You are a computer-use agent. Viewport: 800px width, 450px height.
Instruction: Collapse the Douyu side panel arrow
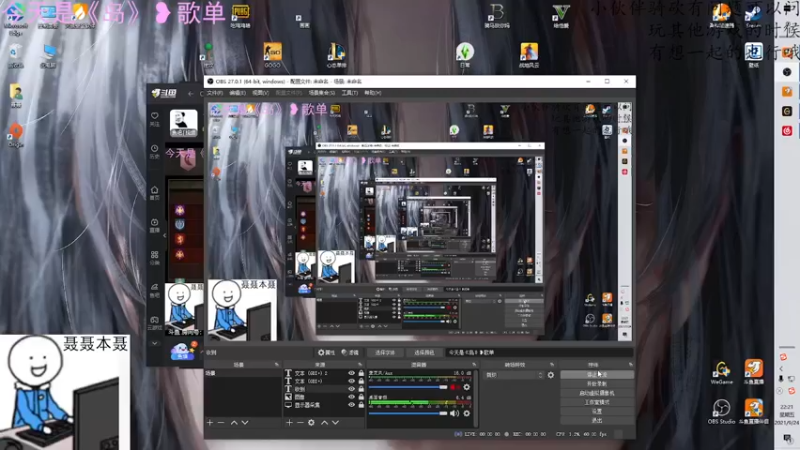point(164,235)
